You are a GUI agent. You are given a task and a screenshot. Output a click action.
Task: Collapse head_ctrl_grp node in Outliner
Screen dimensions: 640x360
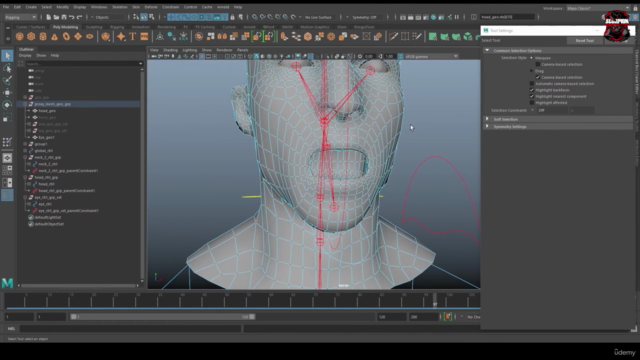coord(25,178)
